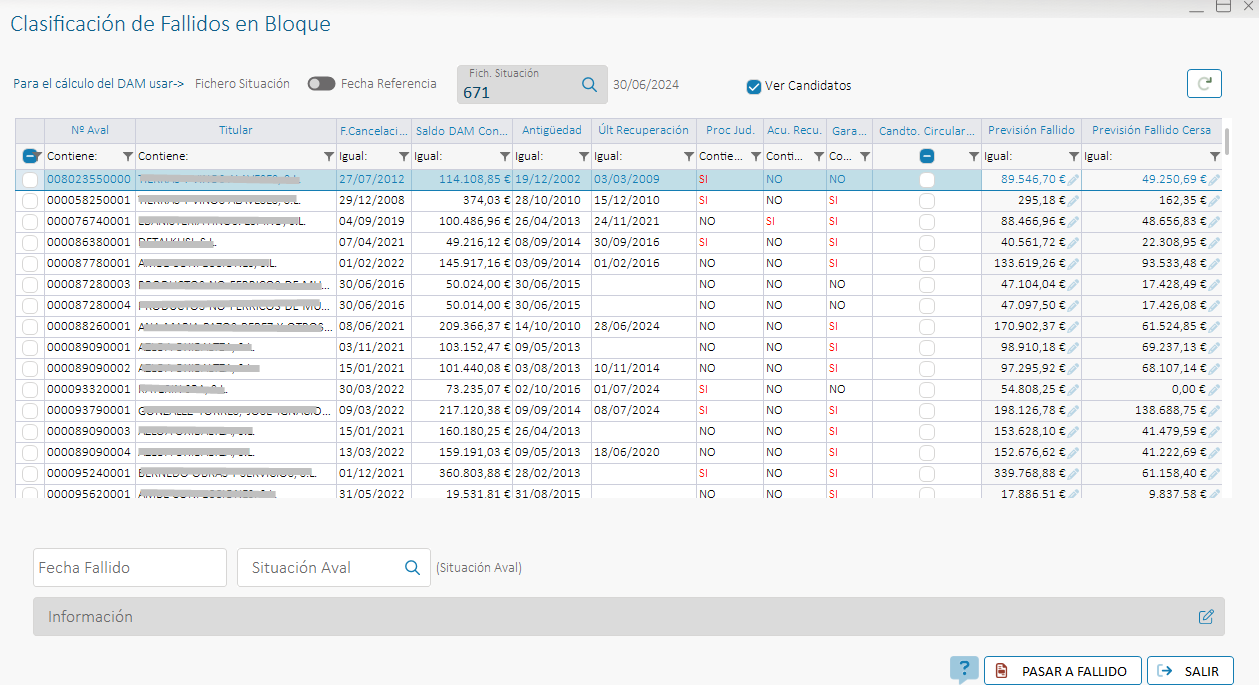Open the filter menu for Acu. Recu. column
Screen dimensions: 1259x685
(819, 157)
